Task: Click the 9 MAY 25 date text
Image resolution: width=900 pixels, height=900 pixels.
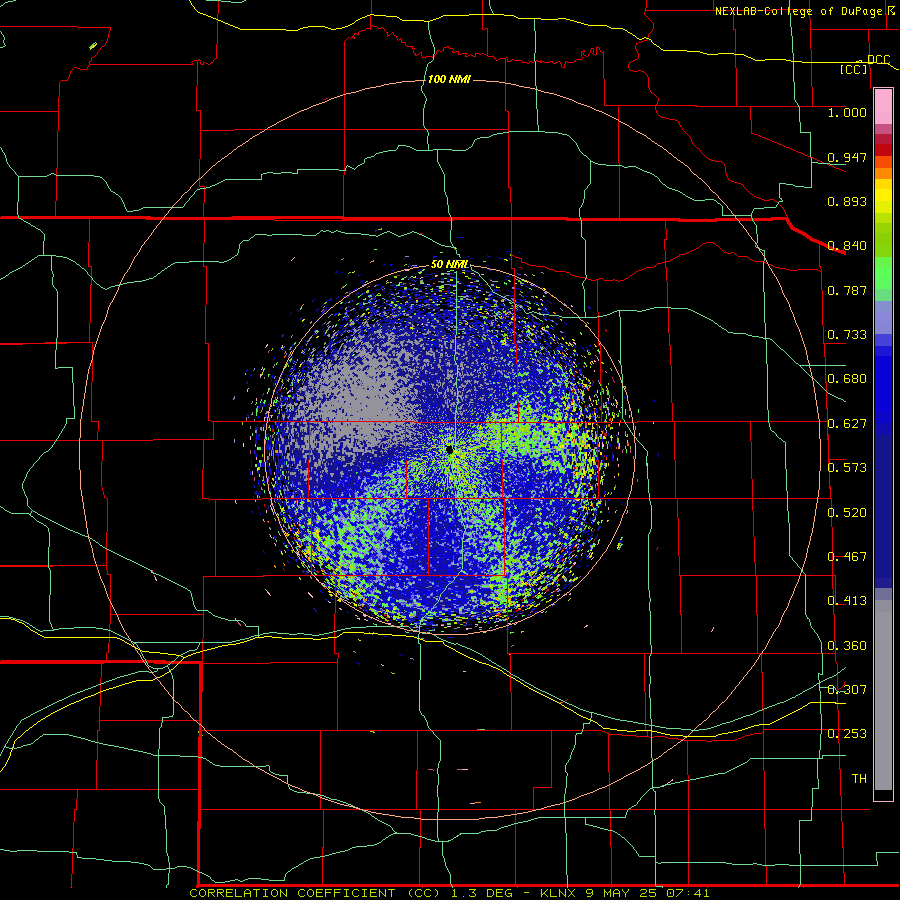Action: pyautogui.click(x=623, y=893)
